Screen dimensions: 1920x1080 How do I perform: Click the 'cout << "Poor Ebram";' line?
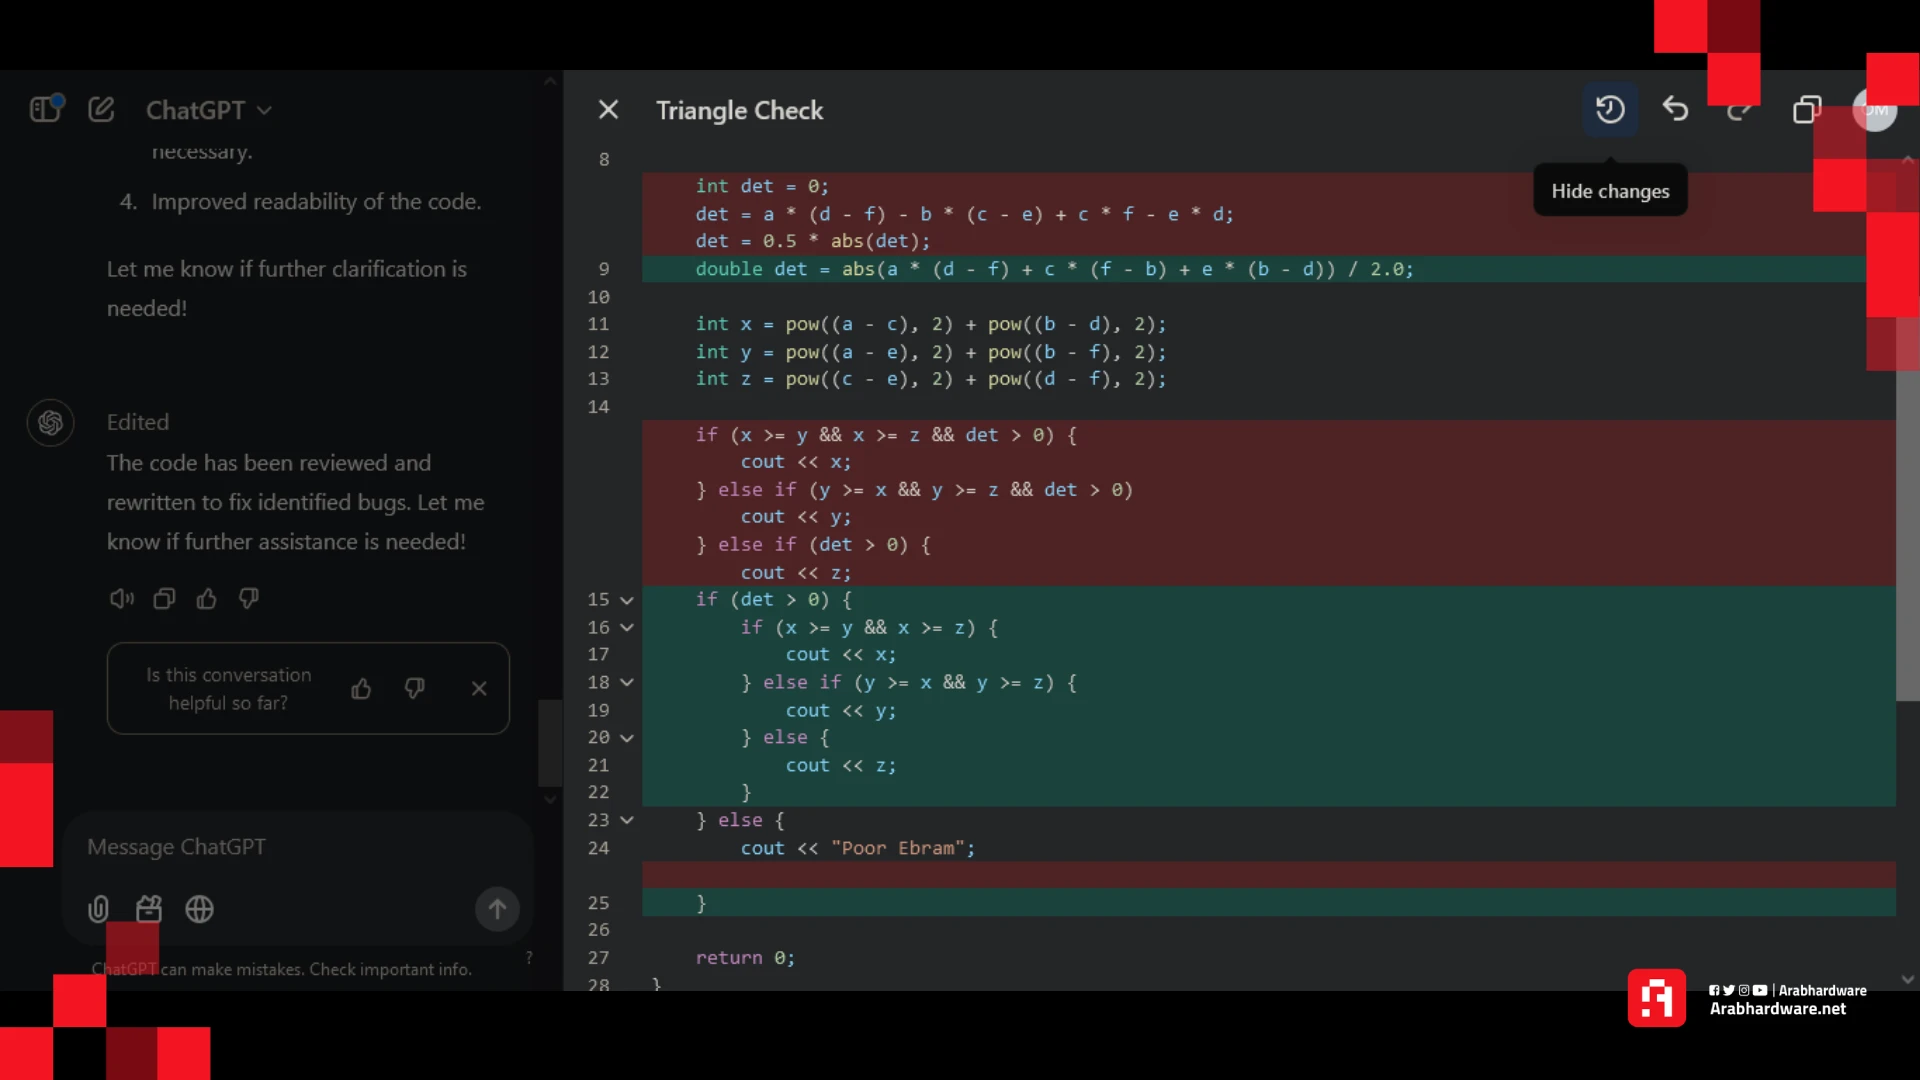click(x=857, y=848)
